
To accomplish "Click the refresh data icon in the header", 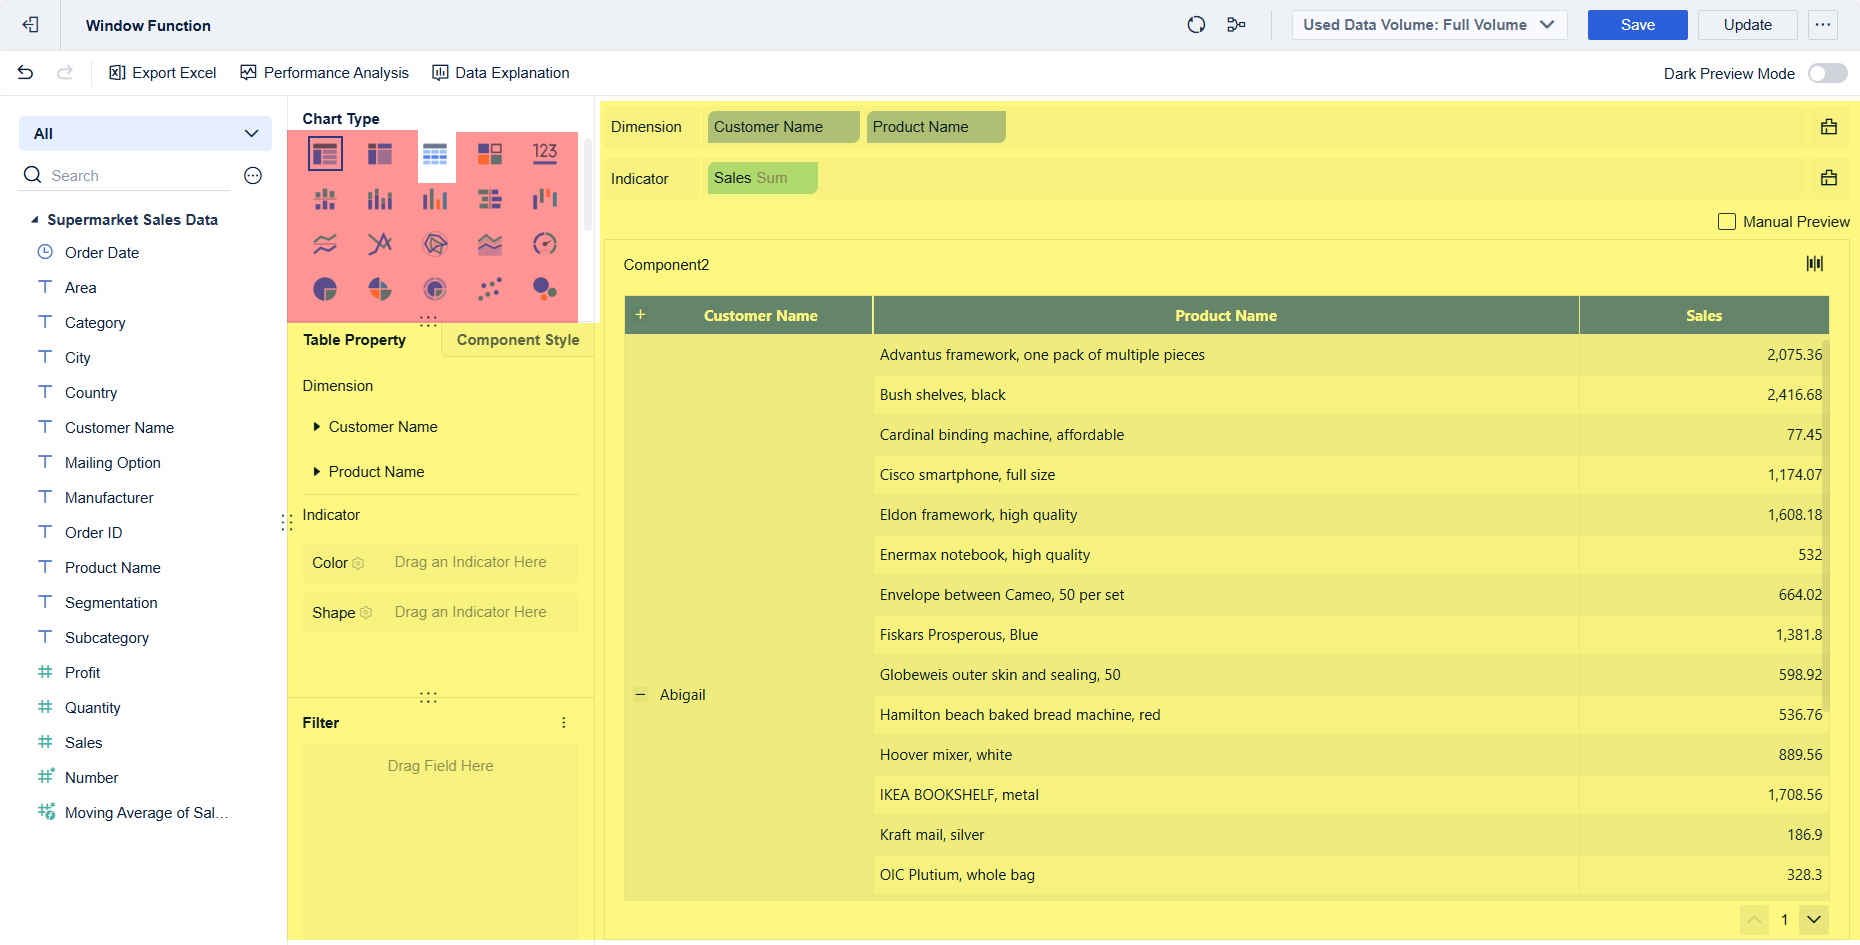I will click(x=1196, y=25).
